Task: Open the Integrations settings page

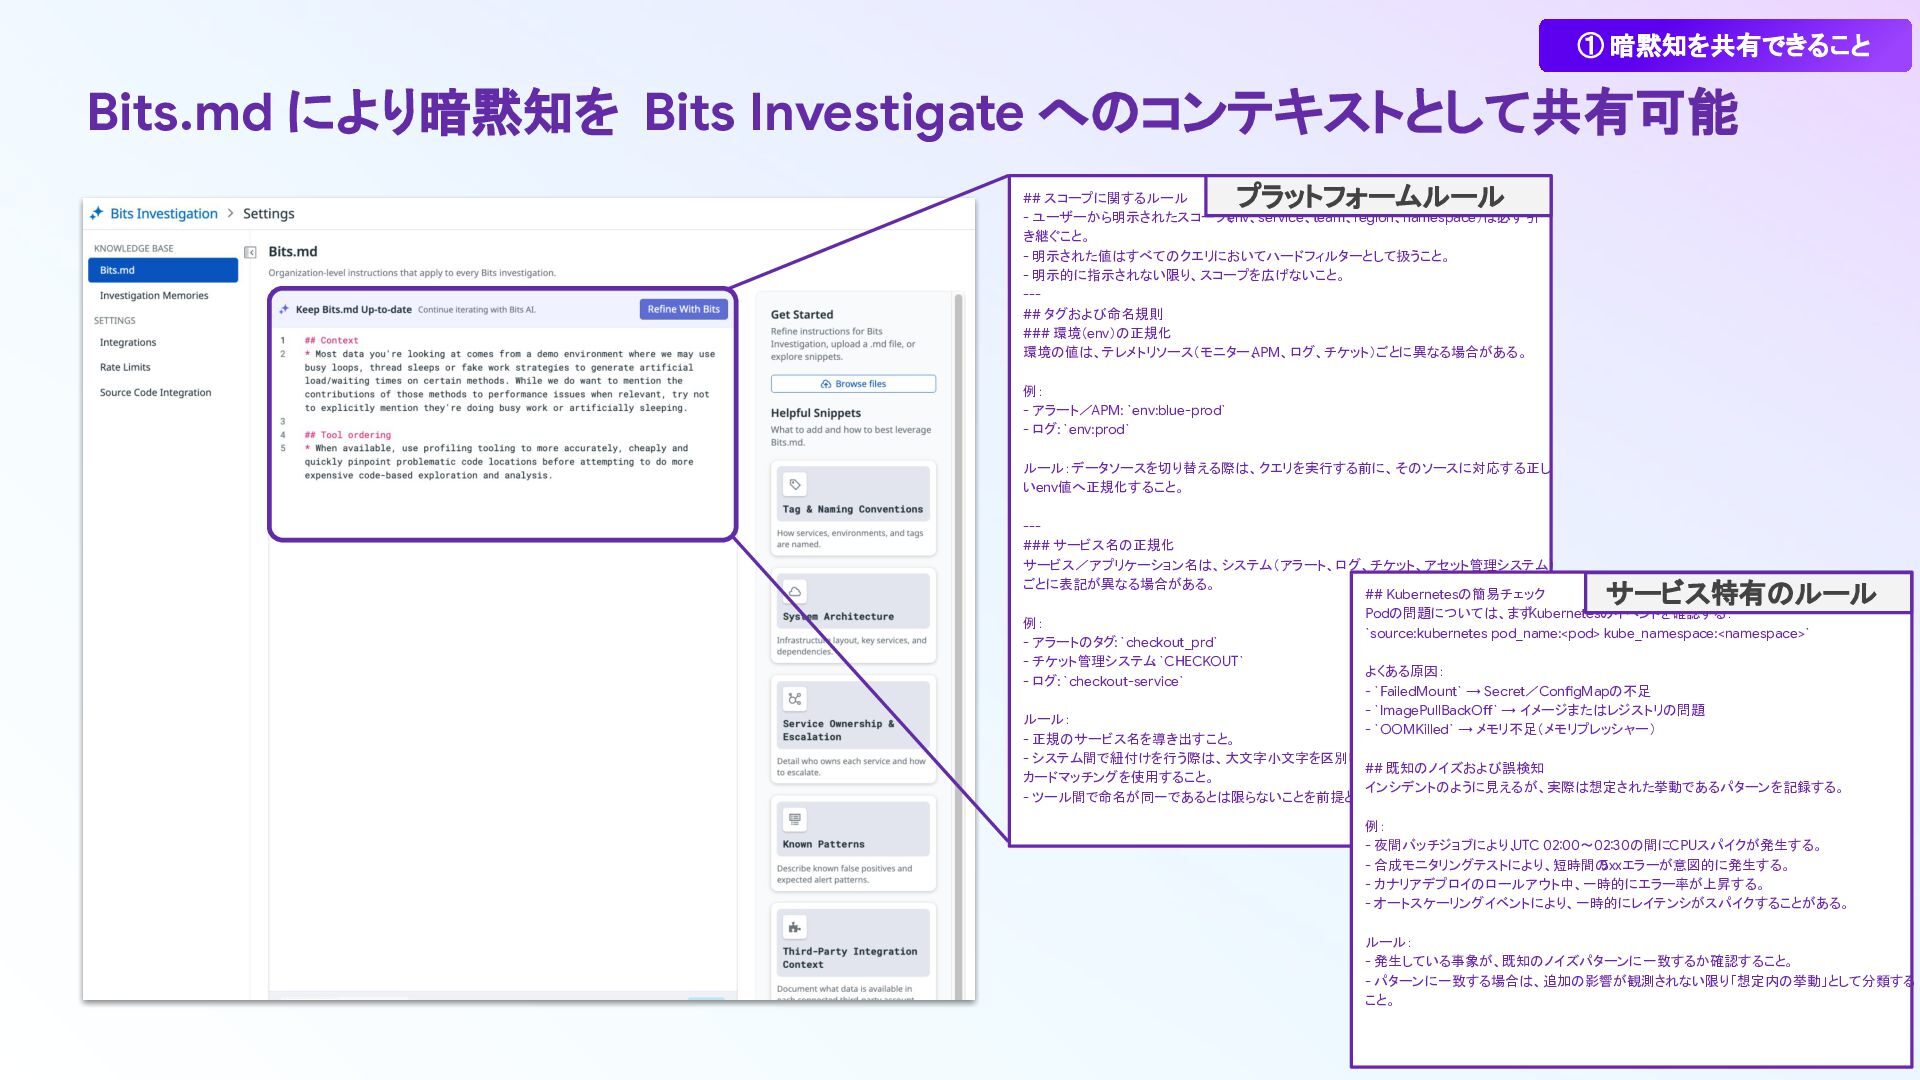Action: tap(128, 342)
